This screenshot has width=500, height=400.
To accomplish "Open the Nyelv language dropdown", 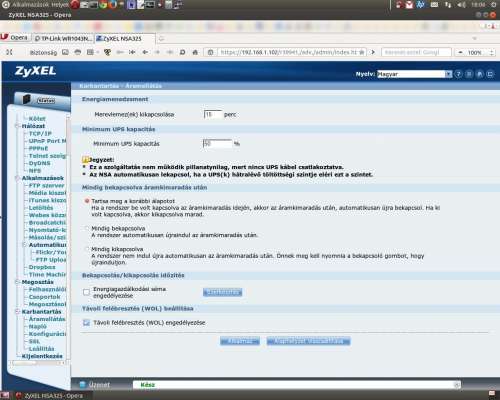I will [414, 74].
